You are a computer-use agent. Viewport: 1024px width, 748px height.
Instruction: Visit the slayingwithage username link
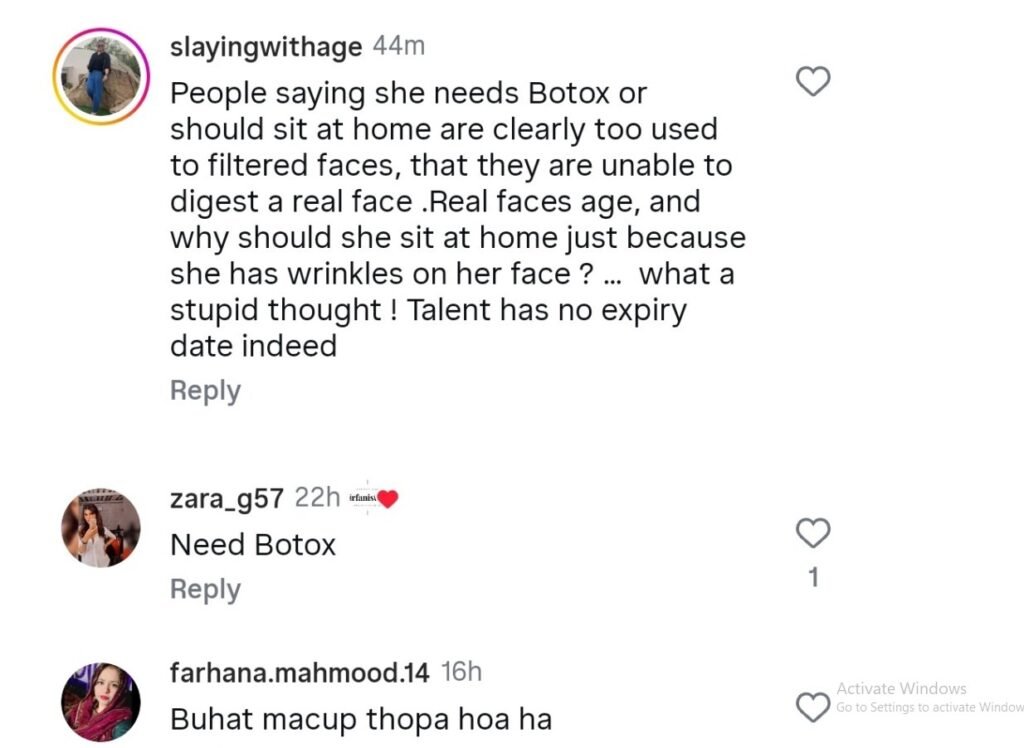pos(266,46)
